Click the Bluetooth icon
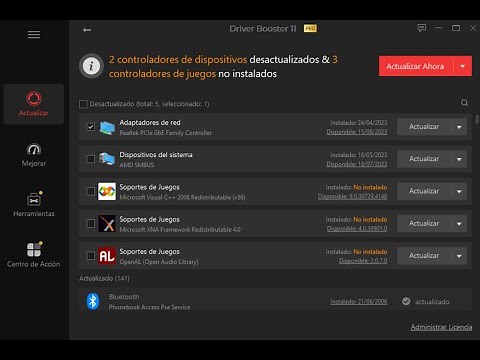Screen dimensions: 480x360 click(93, 301)
